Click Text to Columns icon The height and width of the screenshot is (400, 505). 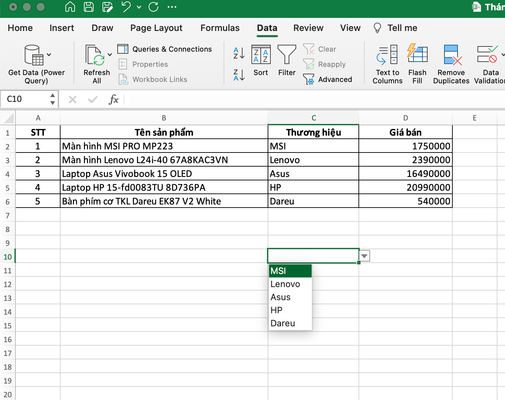coord(387,54)
